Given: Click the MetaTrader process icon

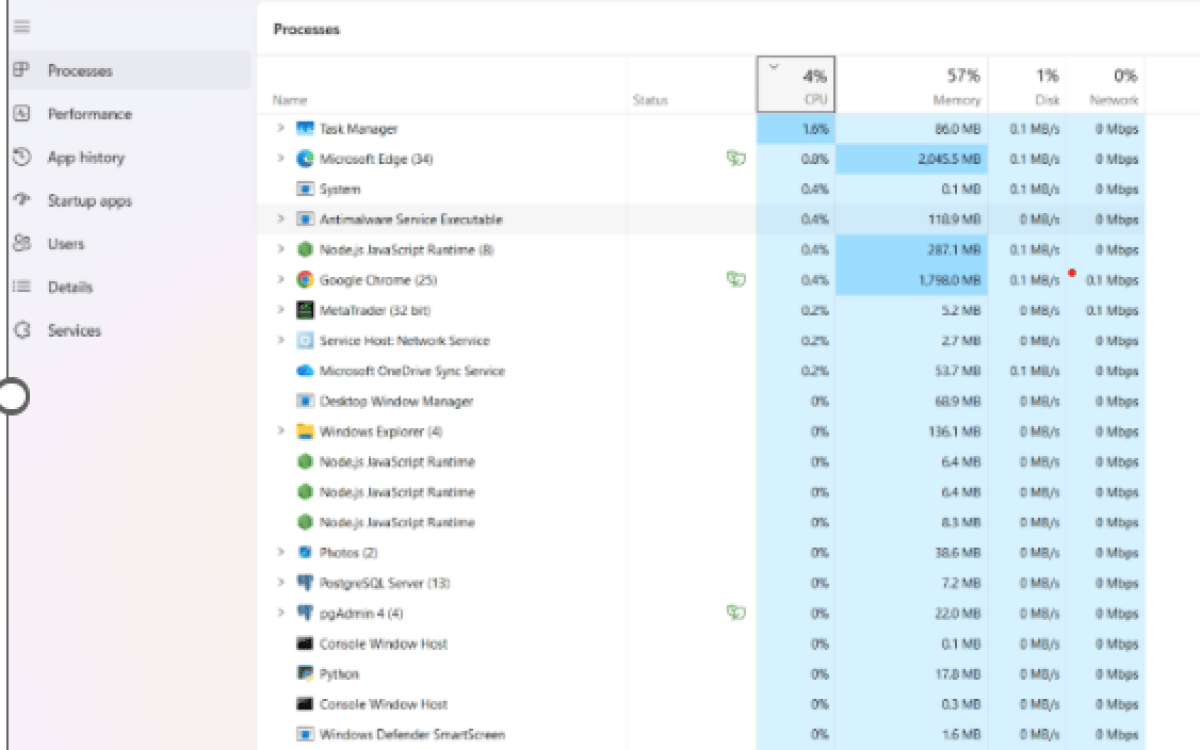Looking at the screenshot, I should click(305, 310).
